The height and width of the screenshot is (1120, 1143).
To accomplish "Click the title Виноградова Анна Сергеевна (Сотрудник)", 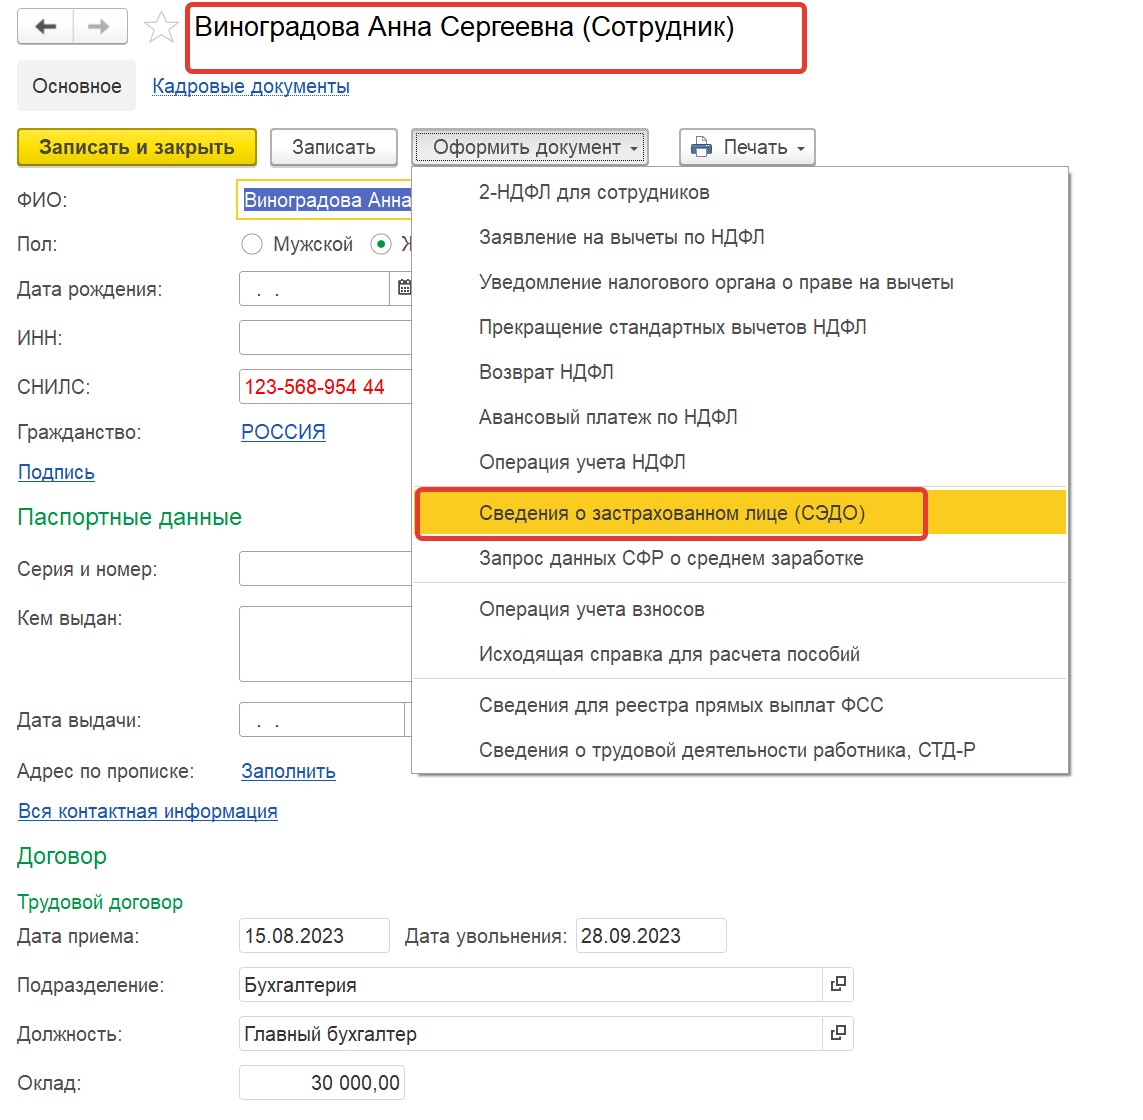I will pyautogui.click(x=464, y=27).
